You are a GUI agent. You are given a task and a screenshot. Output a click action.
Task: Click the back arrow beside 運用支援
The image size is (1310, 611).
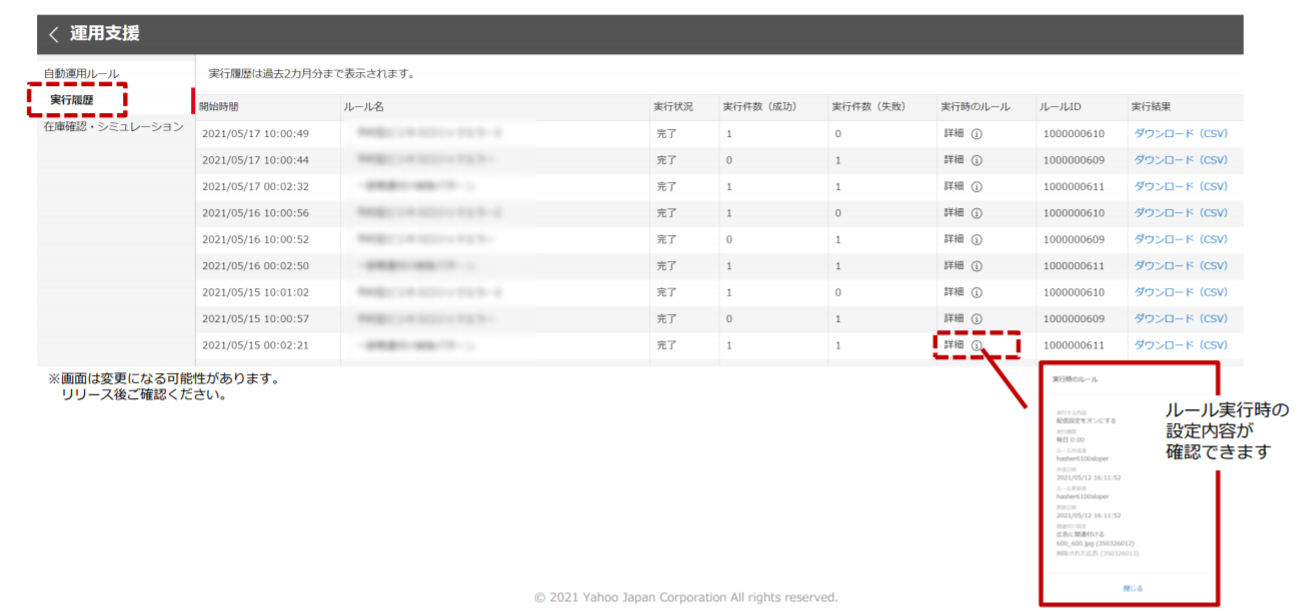pos(54,34)
